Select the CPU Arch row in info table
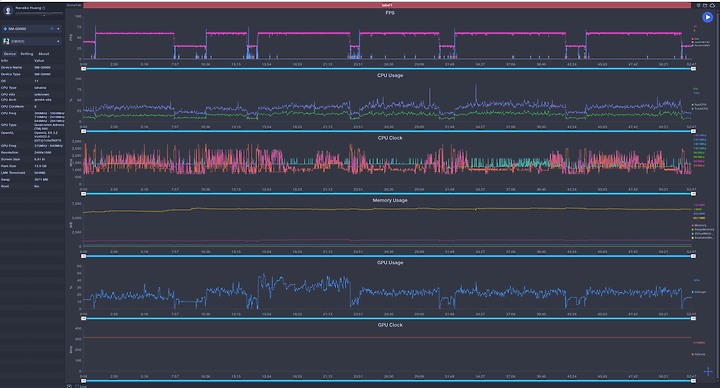 click(x=32, y=100)
